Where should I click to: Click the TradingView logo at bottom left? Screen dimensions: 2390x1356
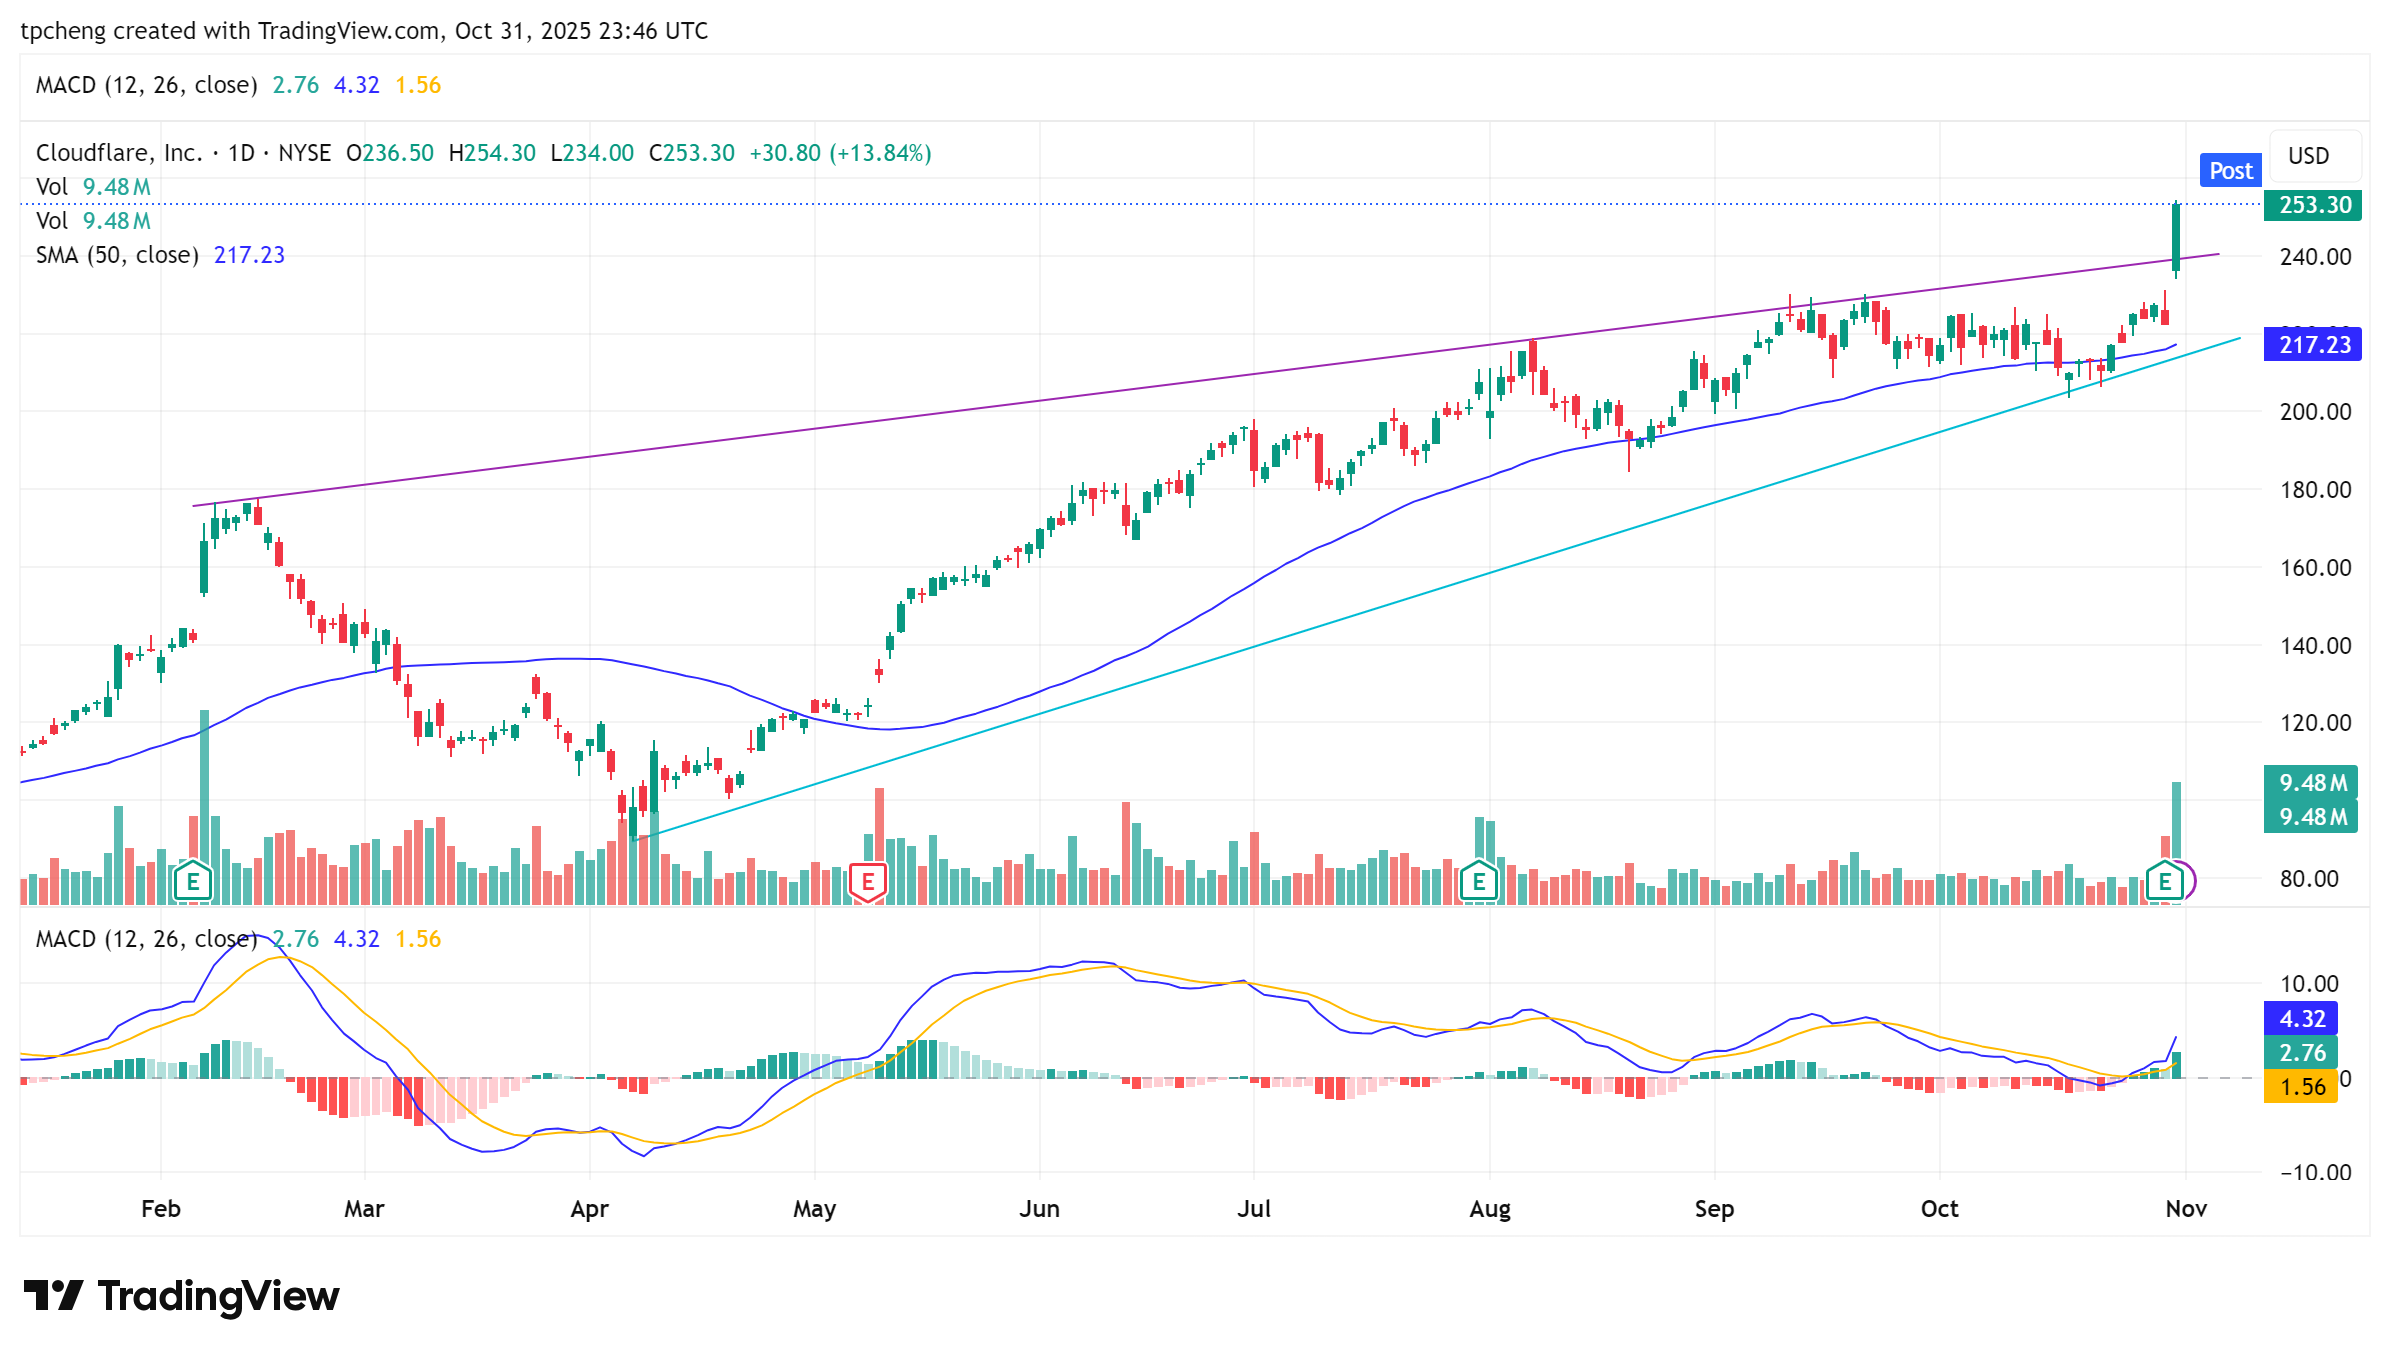pyautogui.click(x=181, y=1296)
